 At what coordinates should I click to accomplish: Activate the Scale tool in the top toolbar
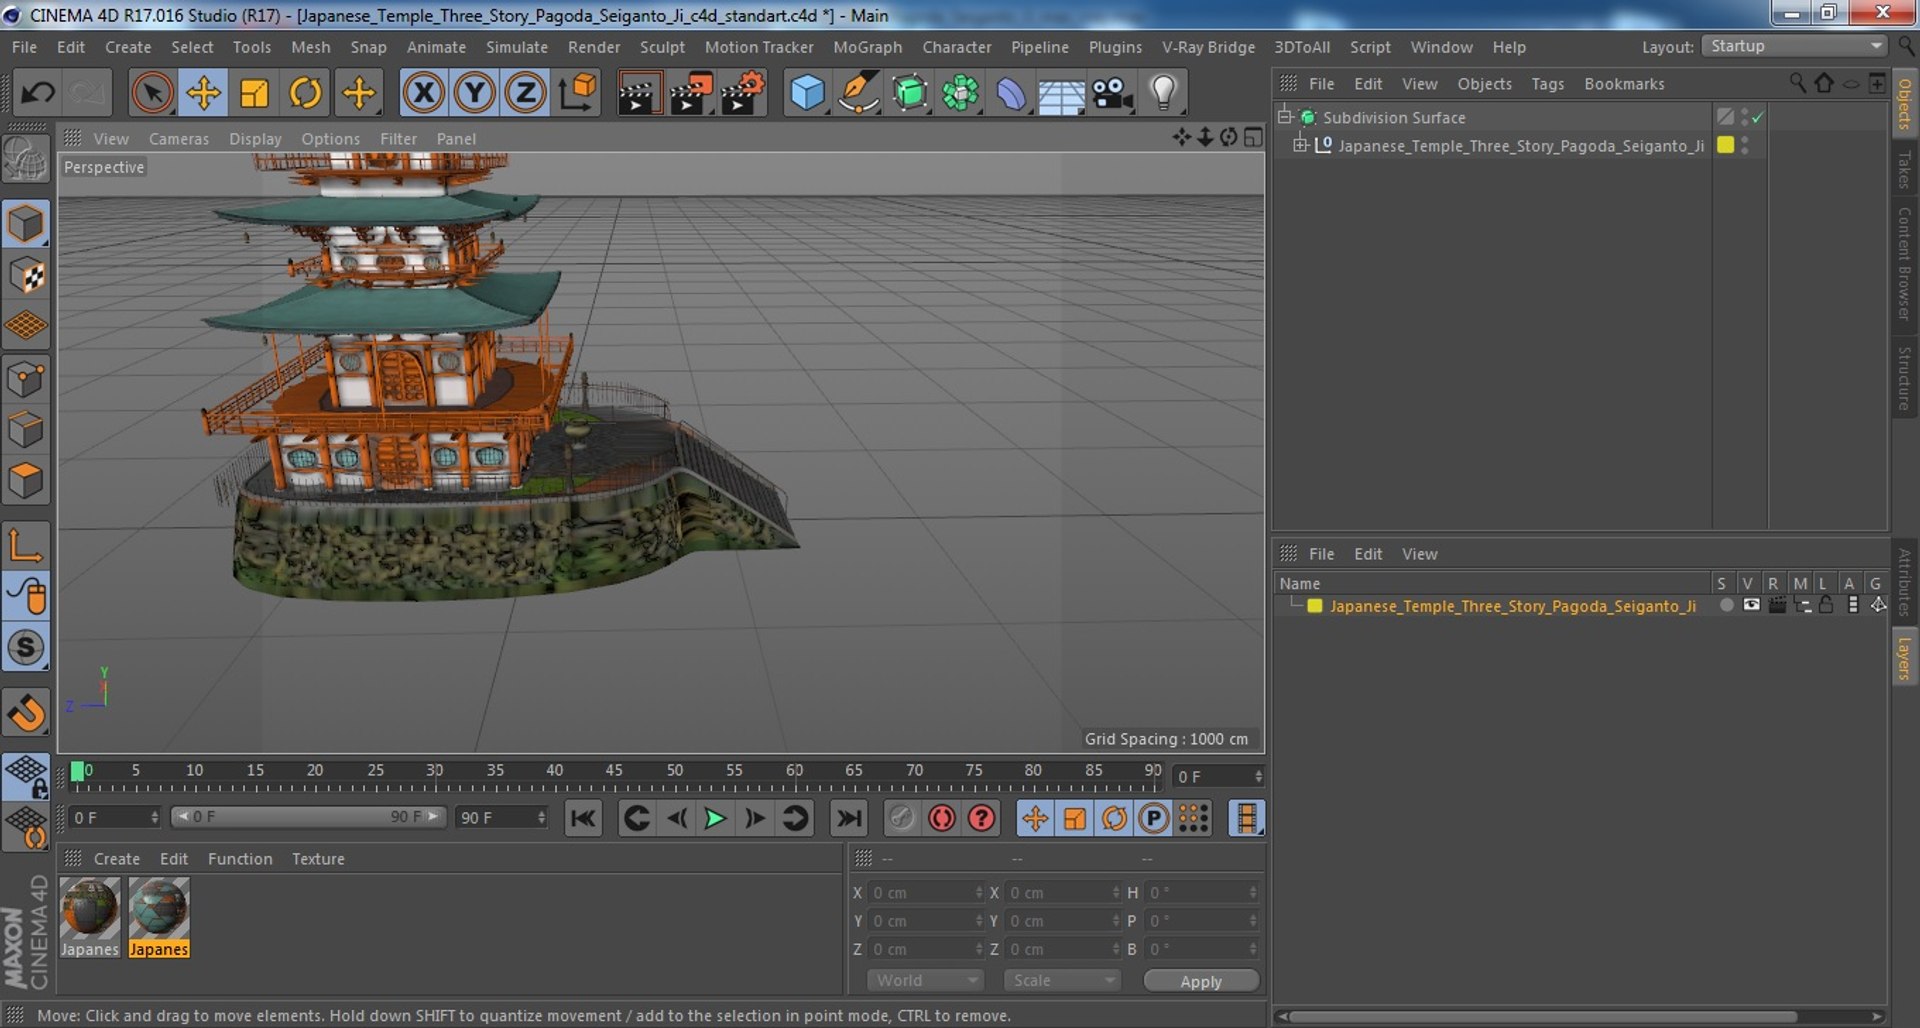(x=254, y=93)
